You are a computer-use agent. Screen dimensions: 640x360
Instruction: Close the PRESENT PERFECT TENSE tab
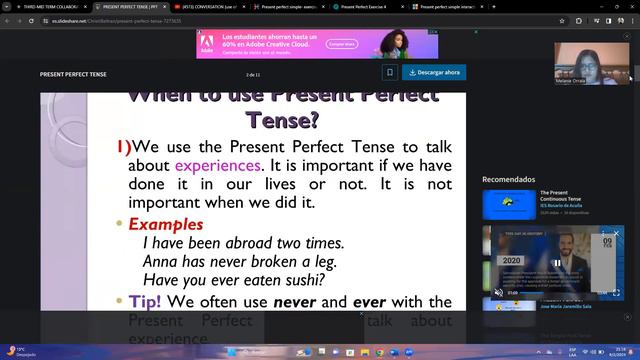click(x=164, y=7)
